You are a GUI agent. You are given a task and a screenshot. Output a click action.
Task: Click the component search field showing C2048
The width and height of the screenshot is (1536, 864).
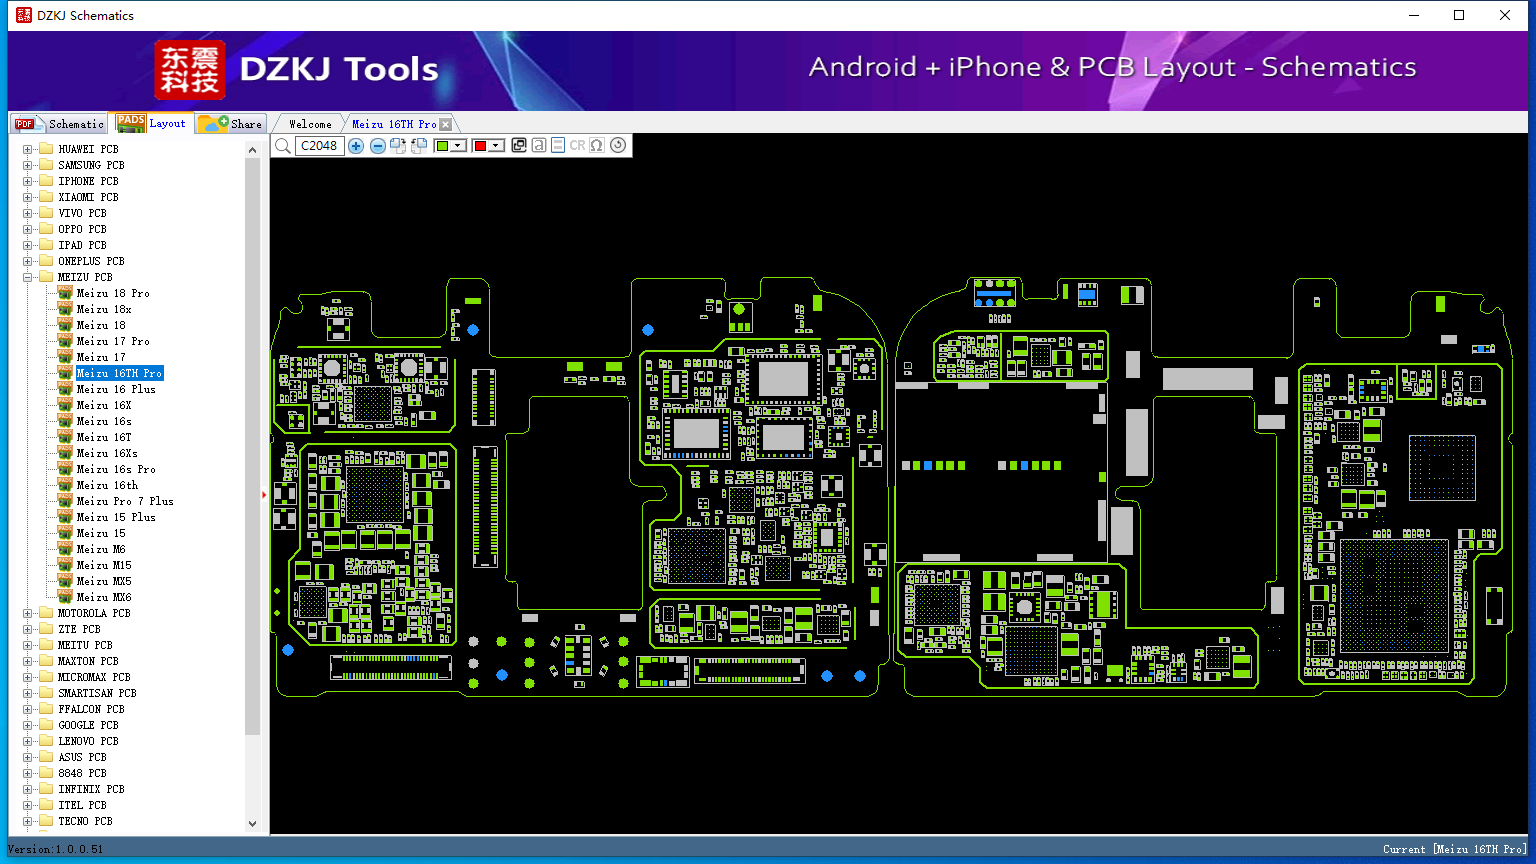(x=319, y=146)
